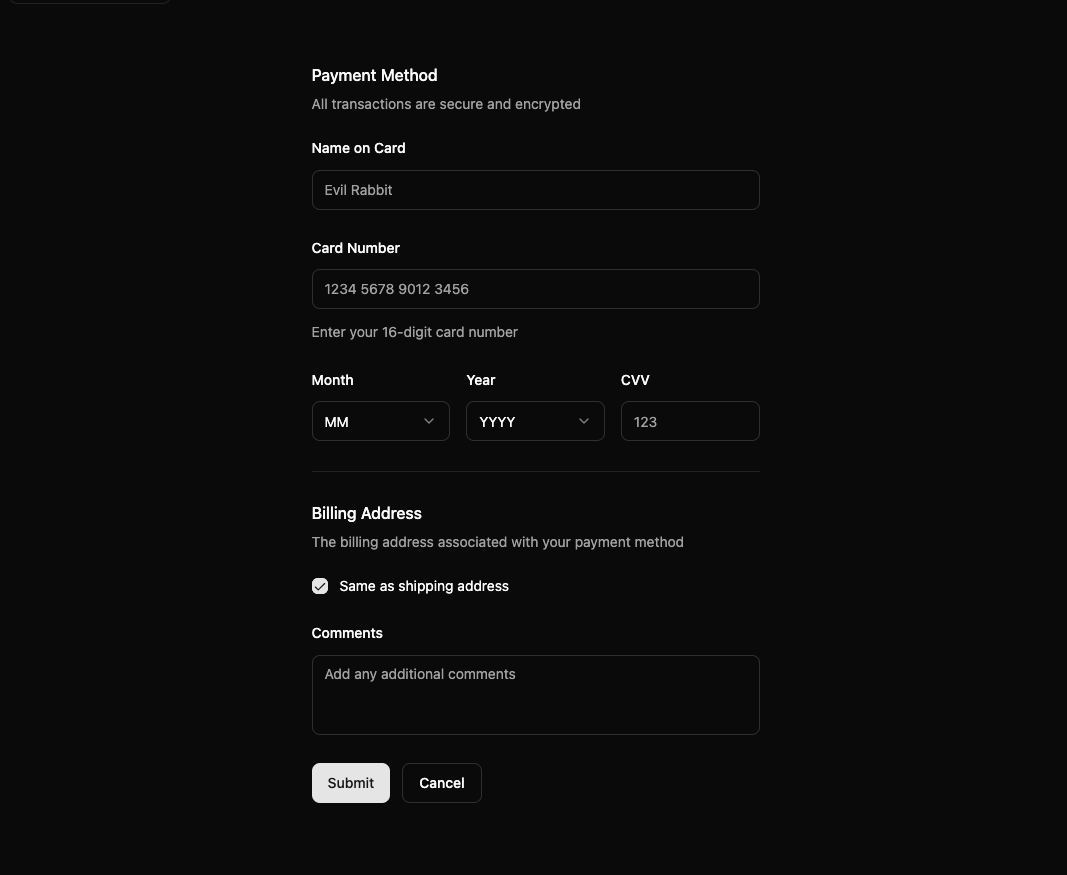Open the YYYY expiration year dropdown

pos(536,421)
